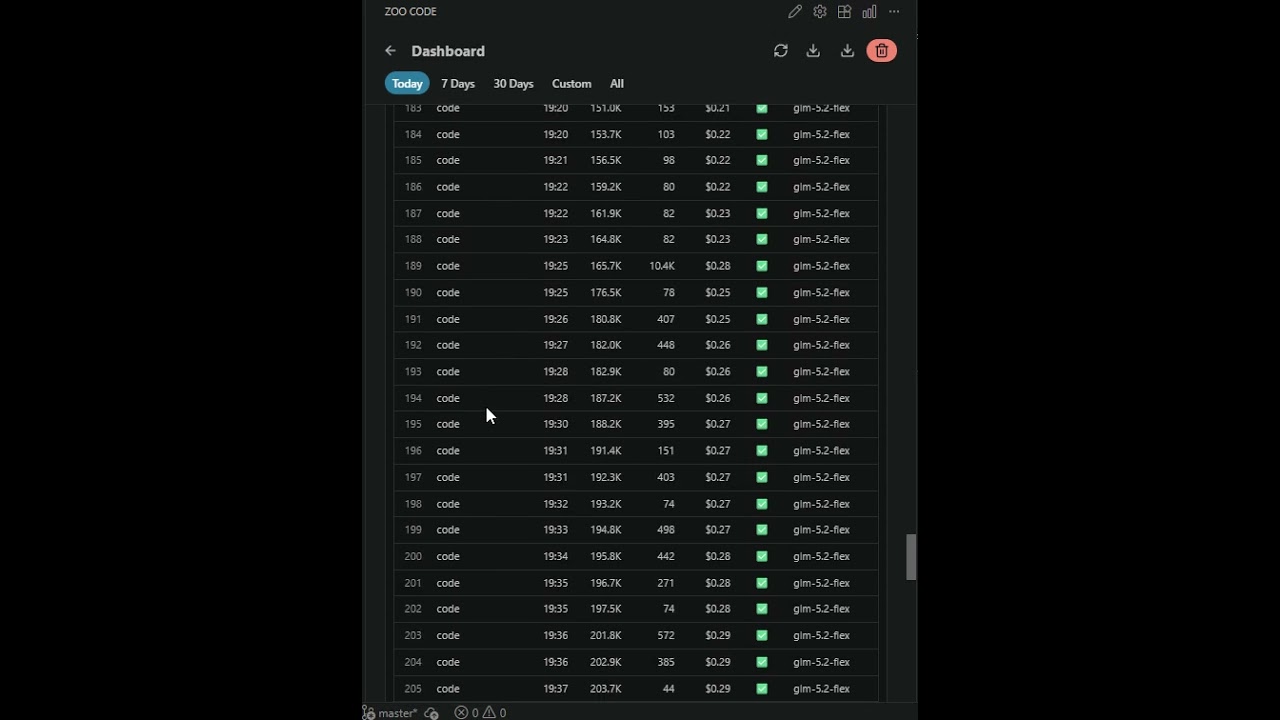Click the red trash delete button
This screenshot has width=1280, height=720.
point(881,51)
